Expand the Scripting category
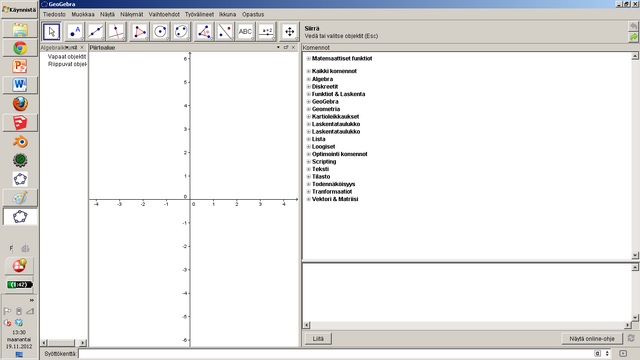The image size is (640, 360). (309, 162)
